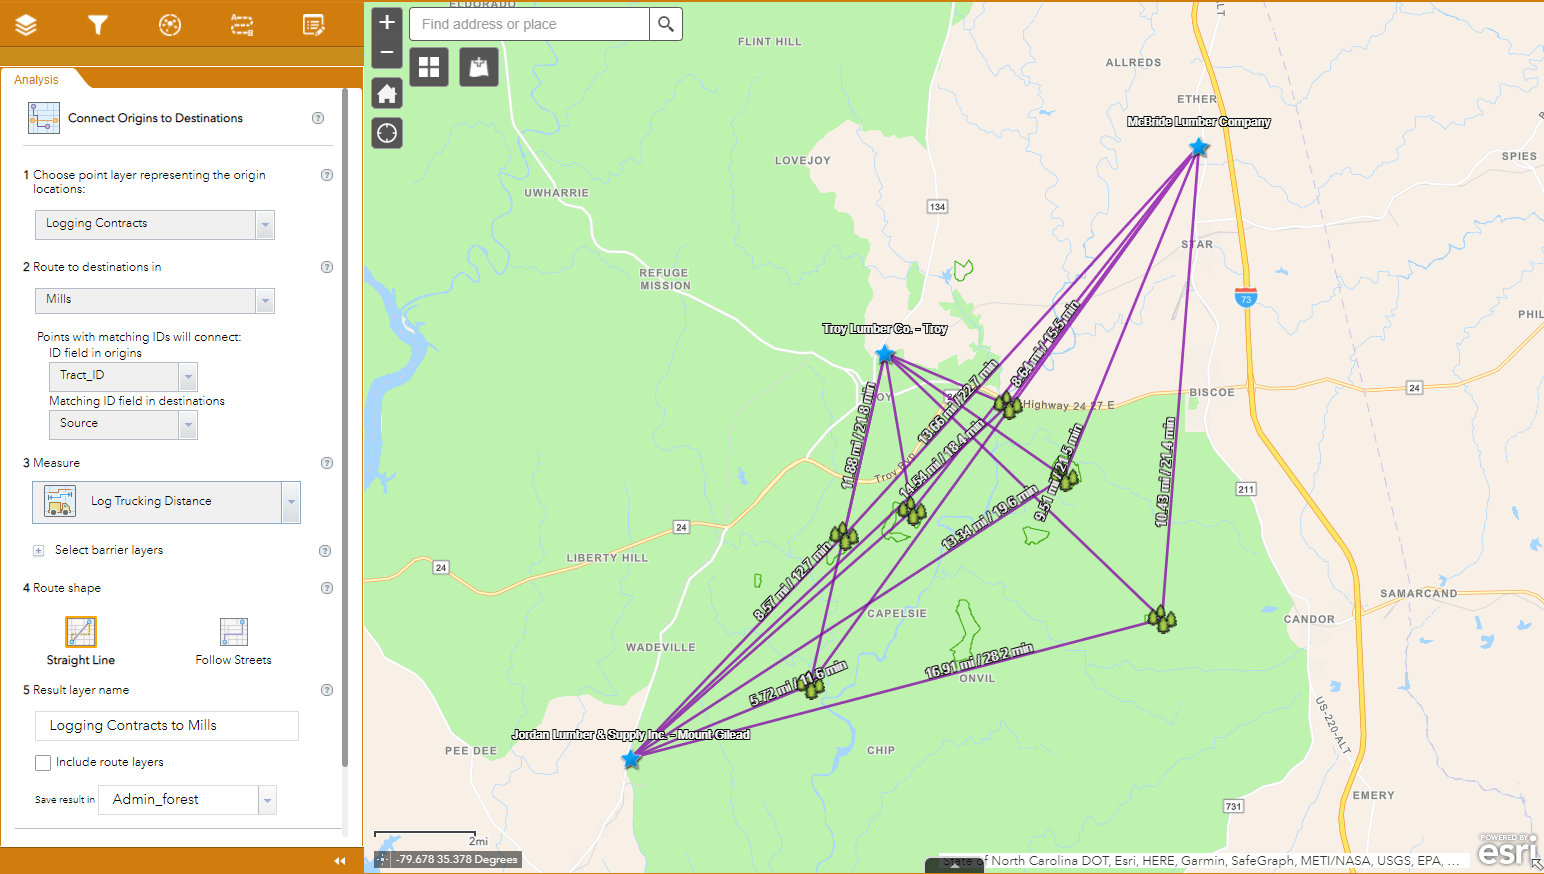Show help for step 3 Measure
The width and height of the screenshot is (1544, 874).
(326, 463)
